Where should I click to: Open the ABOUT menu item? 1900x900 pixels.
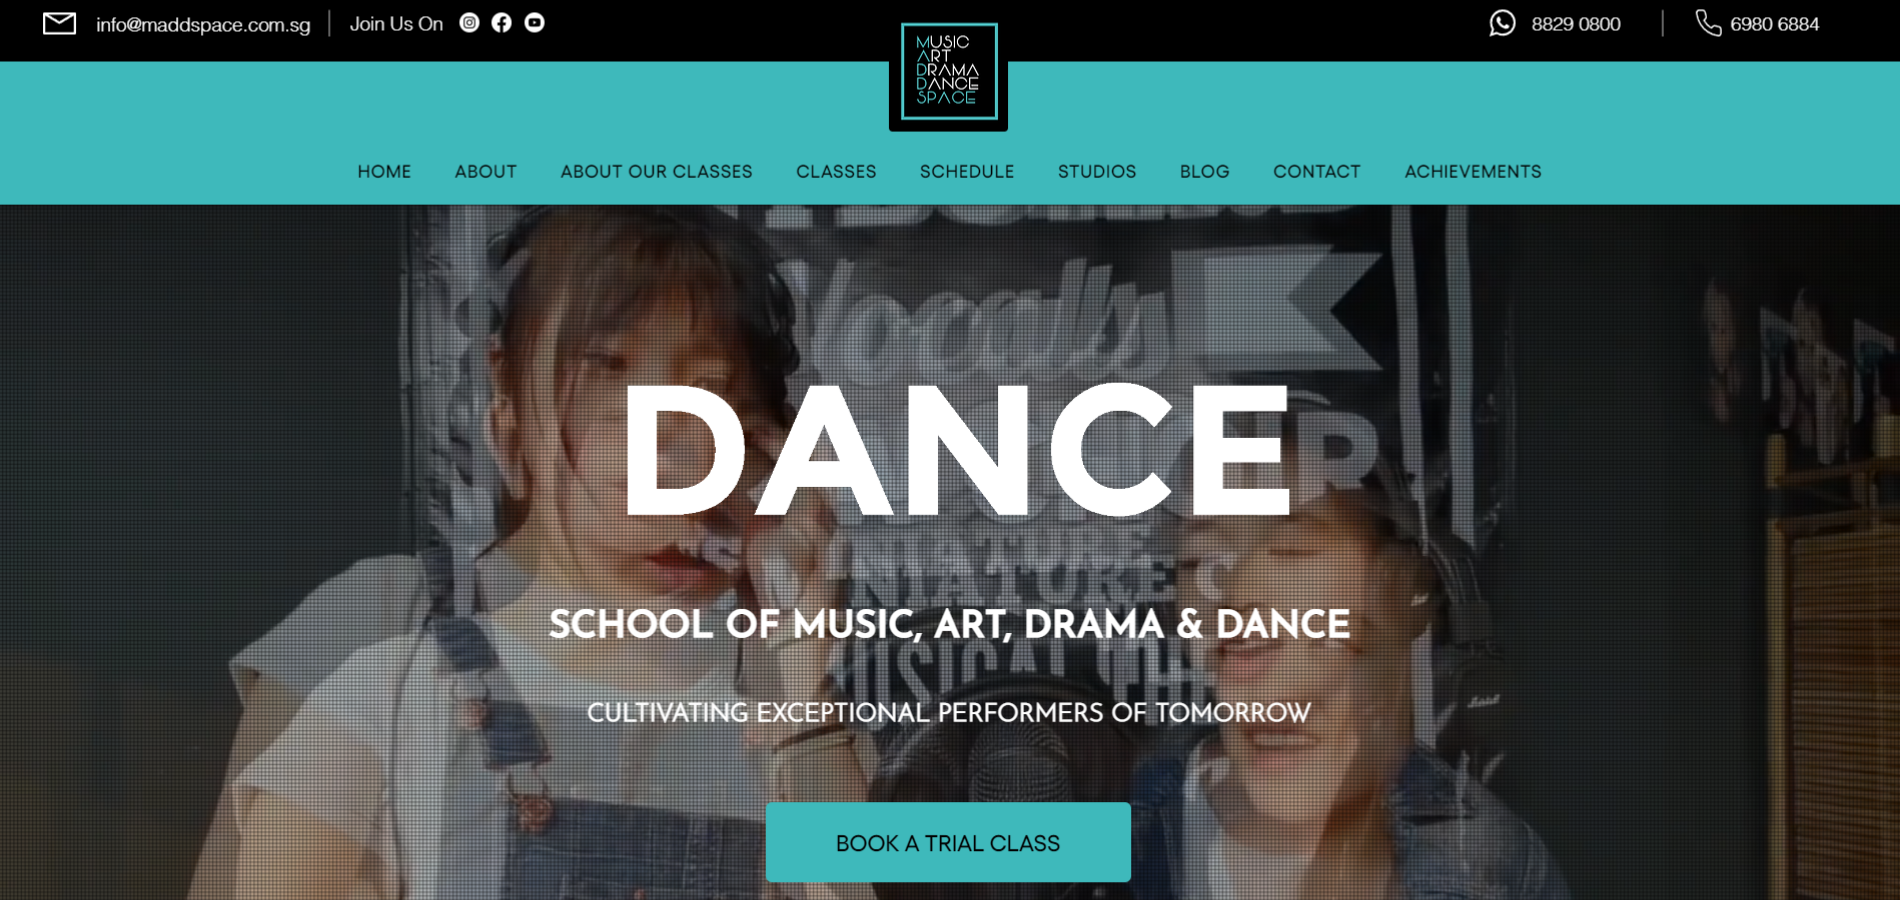pos(486,171)
